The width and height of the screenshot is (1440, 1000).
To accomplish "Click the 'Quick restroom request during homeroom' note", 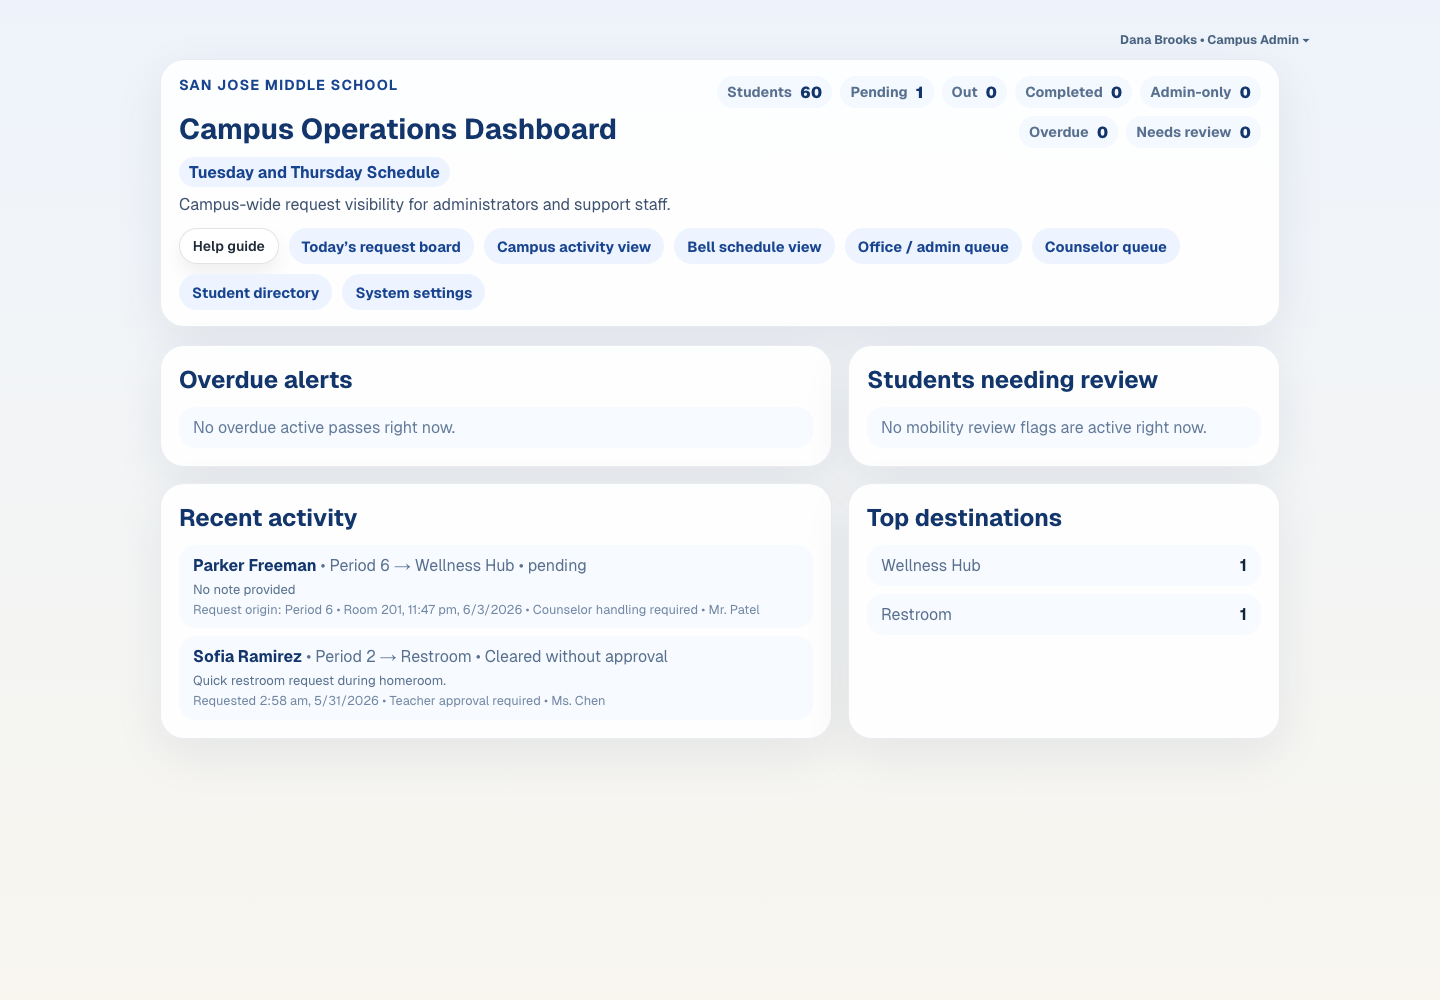I will point(320,681).
